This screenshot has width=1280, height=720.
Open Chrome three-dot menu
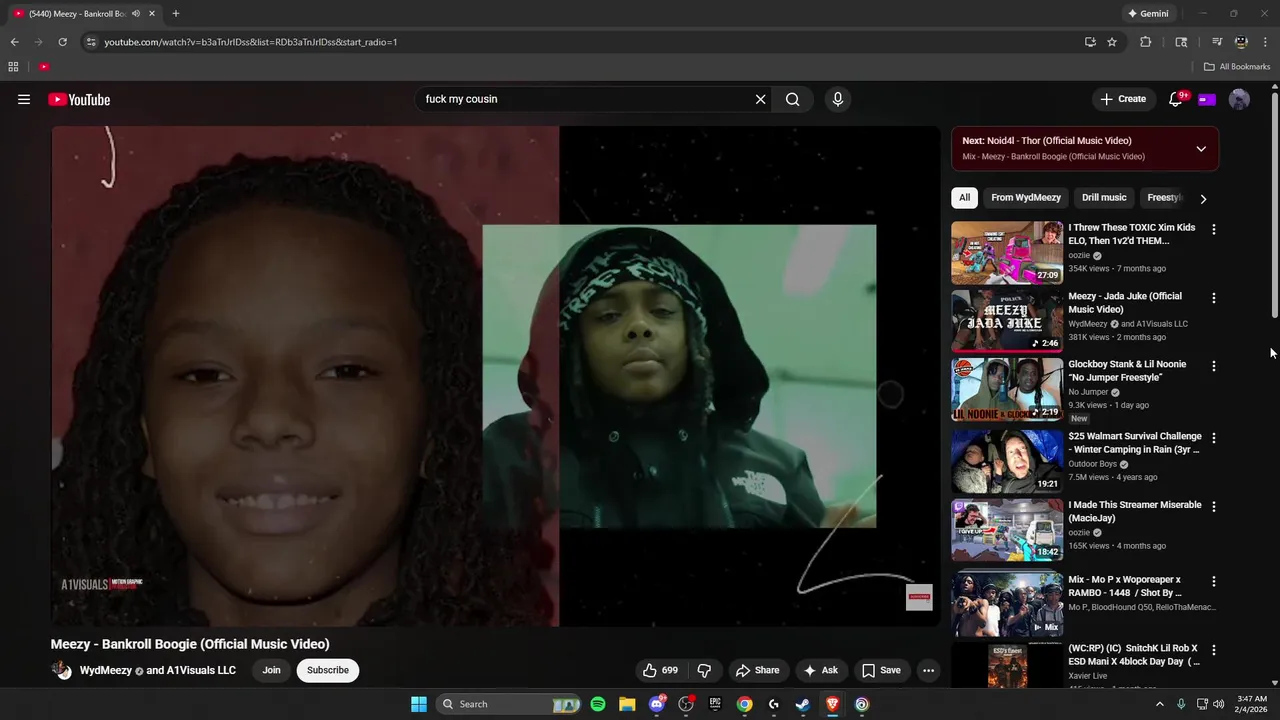click(x=1265, y=42)
